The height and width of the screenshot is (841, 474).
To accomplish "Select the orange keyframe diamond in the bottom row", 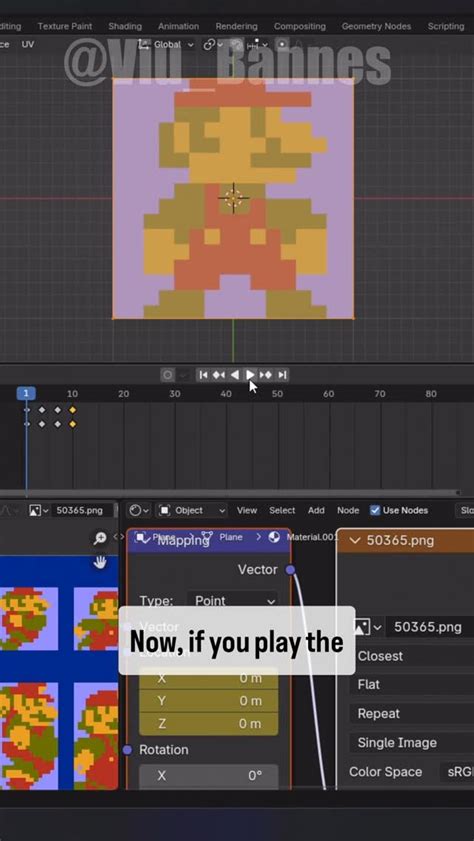I will tap(72, 424).
